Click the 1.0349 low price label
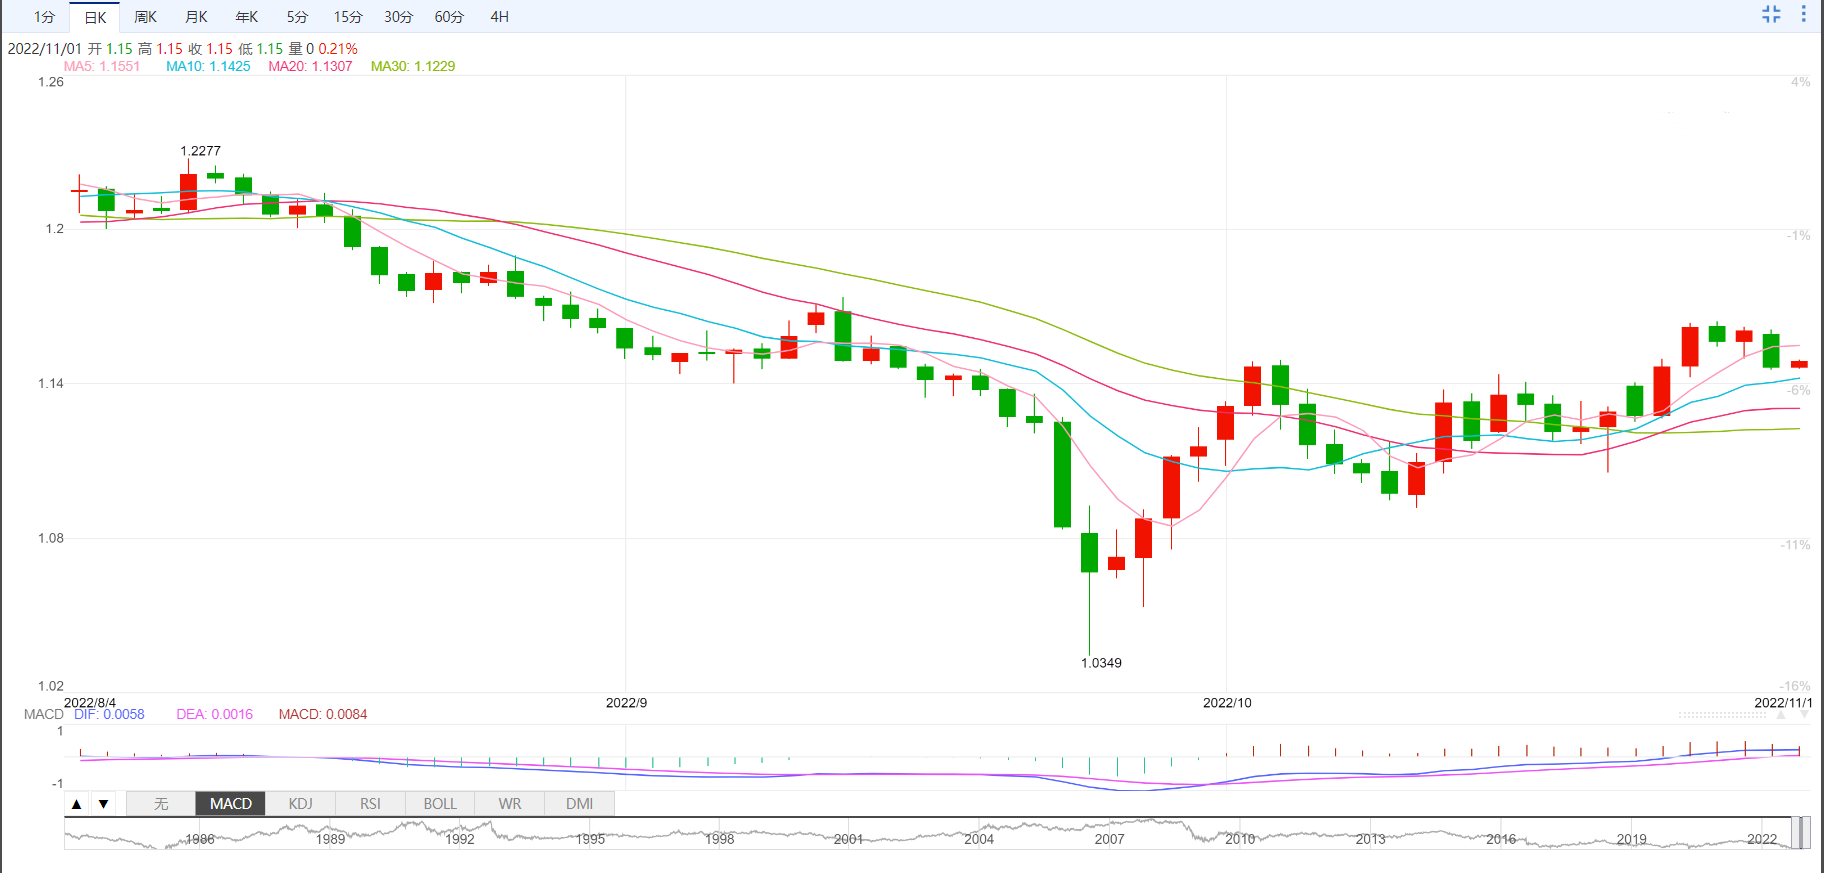The image size is (1824, 873). (1101, 663)
